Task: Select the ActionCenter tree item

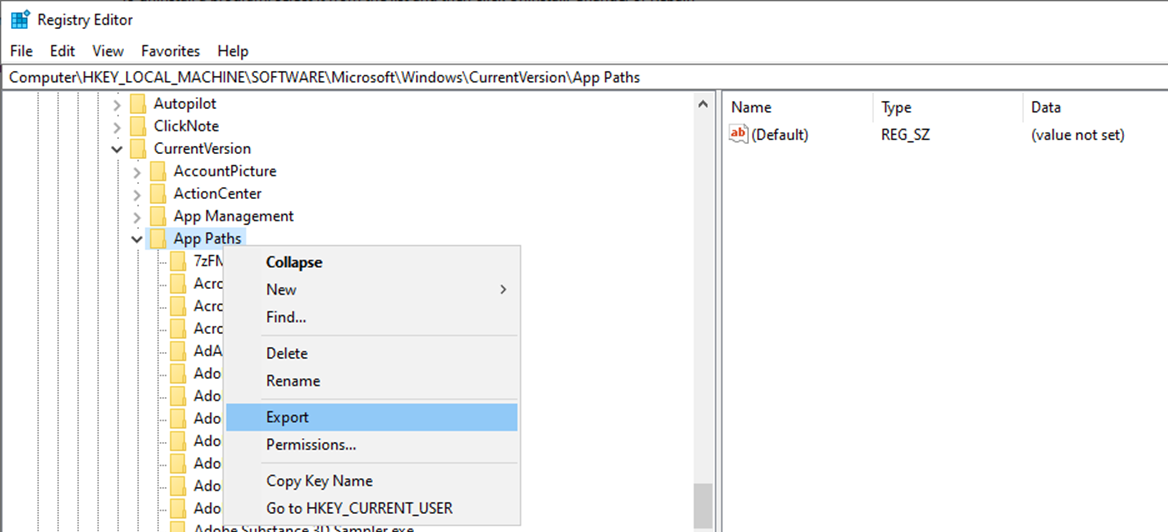Action: pyautogui.click(x=218, y=194)
